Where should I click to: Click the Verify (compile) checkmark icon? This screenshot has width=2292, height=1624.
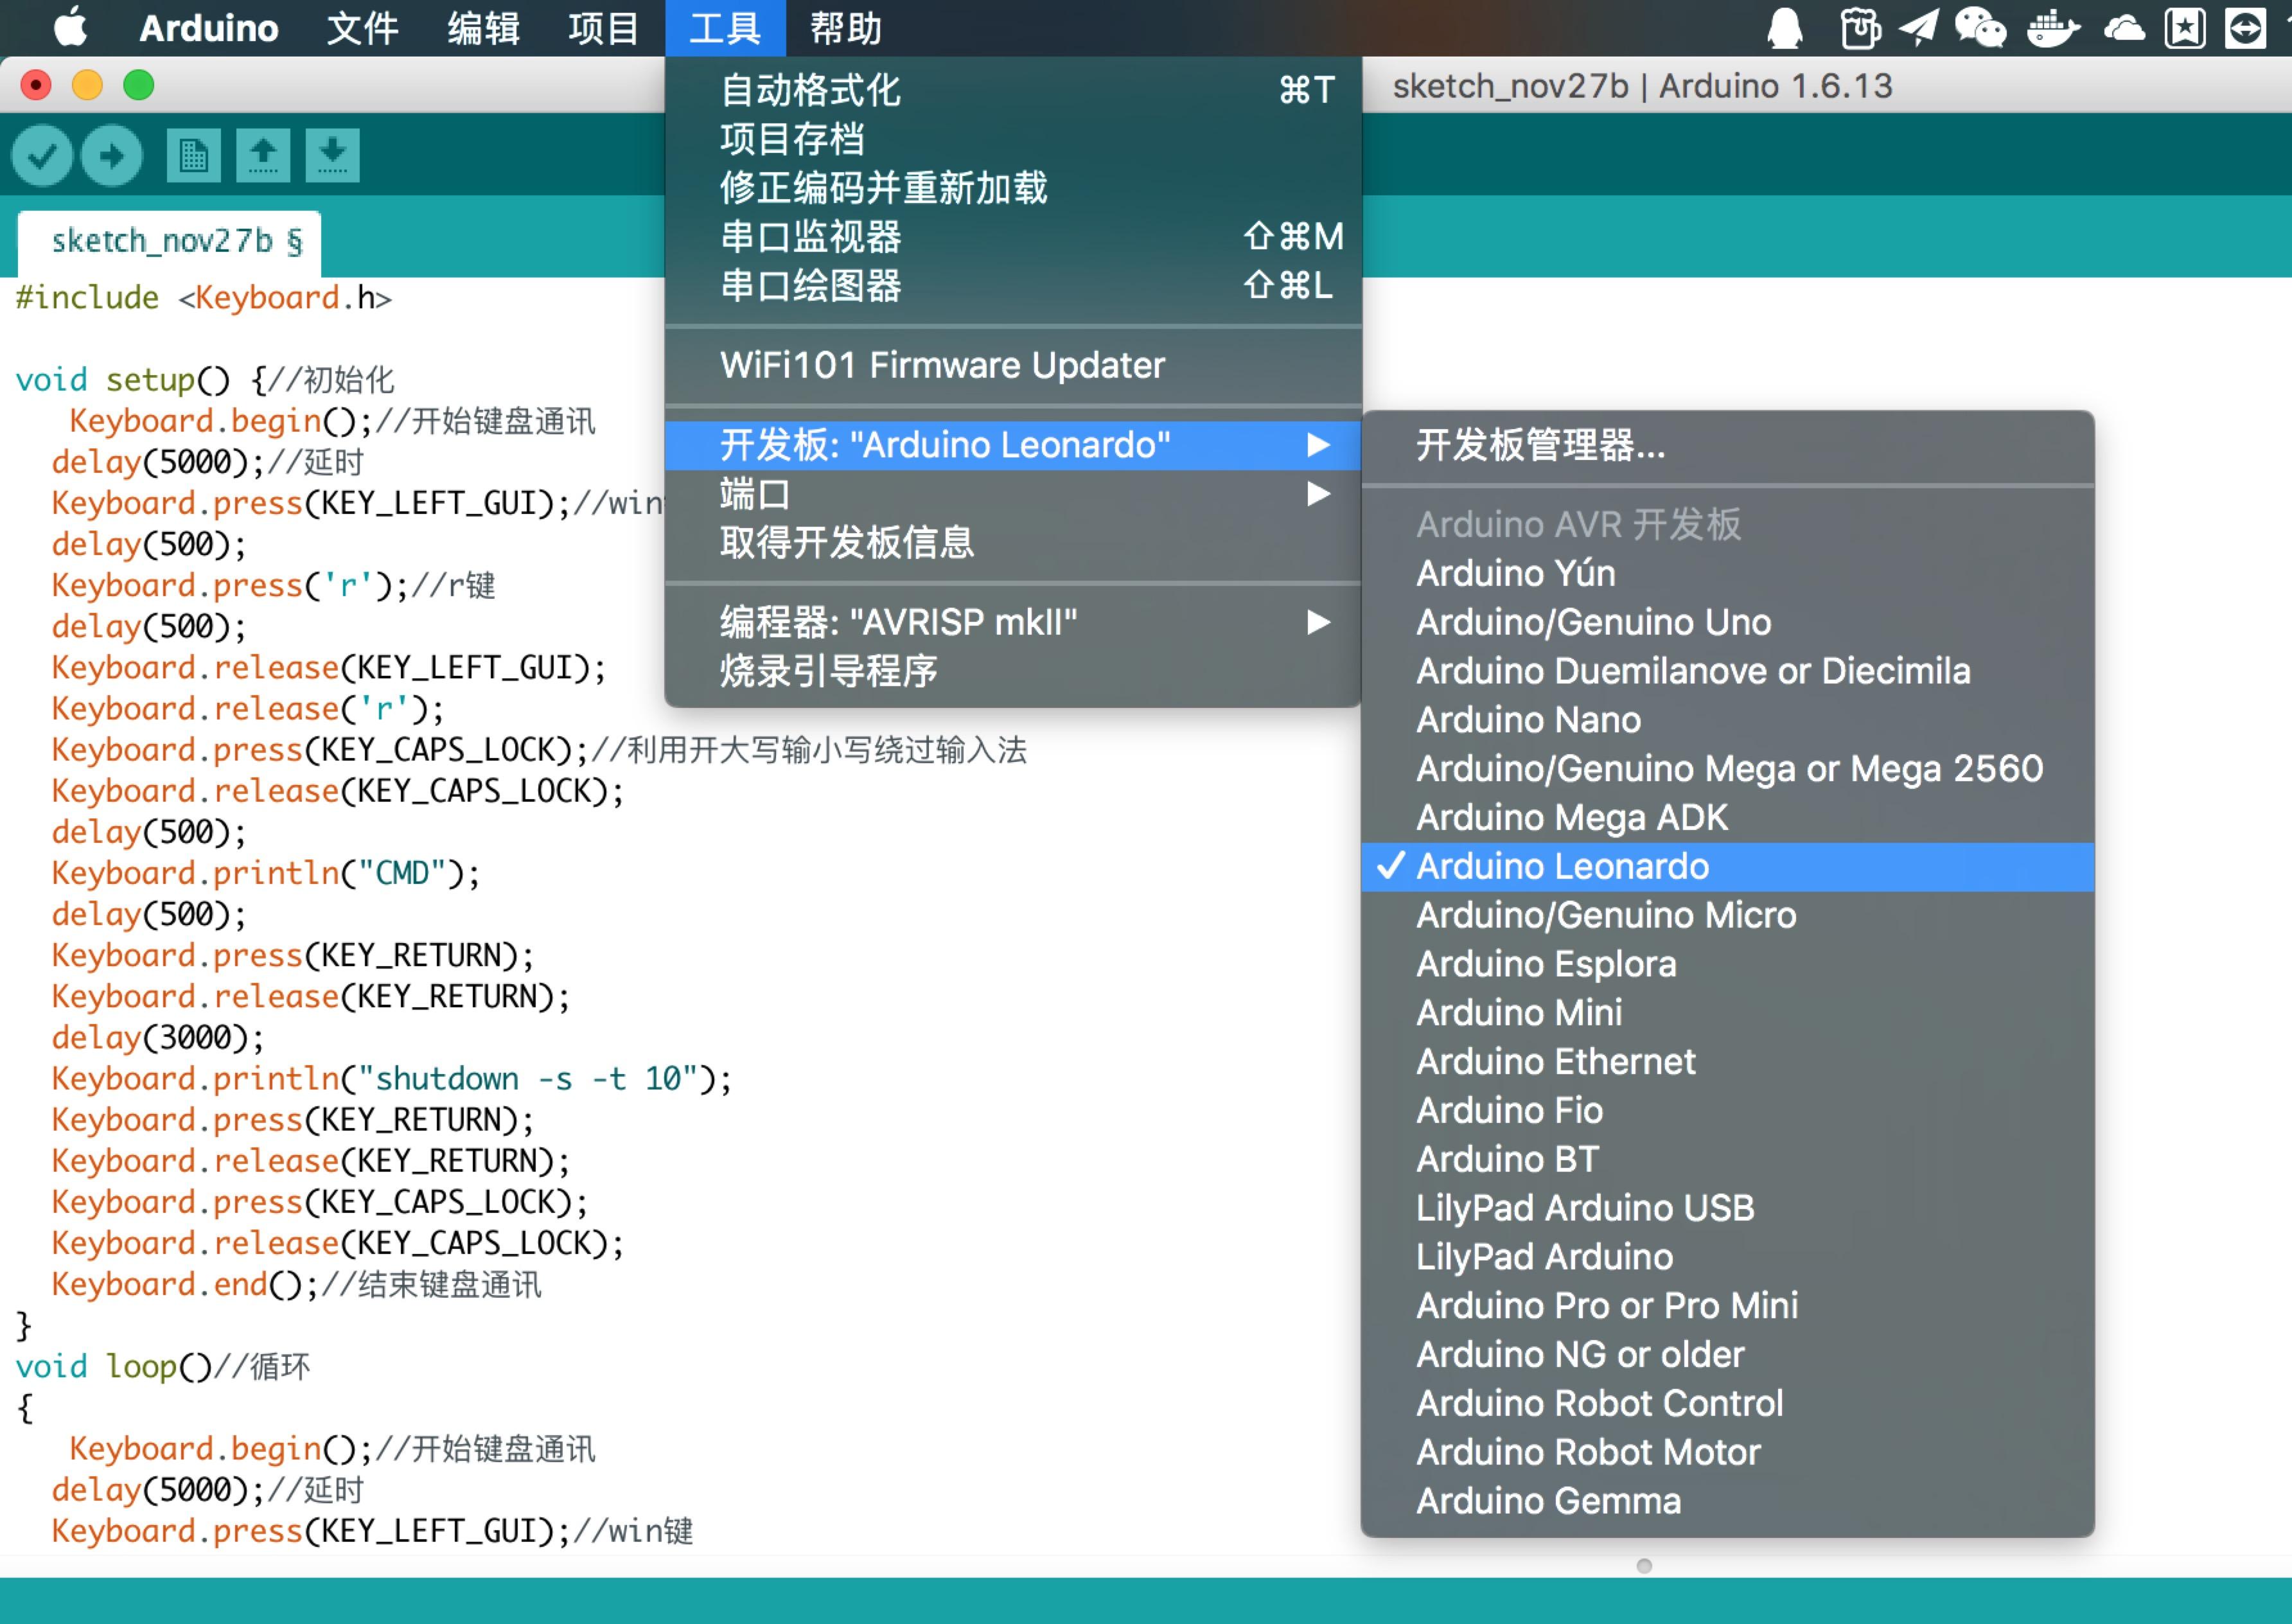(x=42, y=155)
